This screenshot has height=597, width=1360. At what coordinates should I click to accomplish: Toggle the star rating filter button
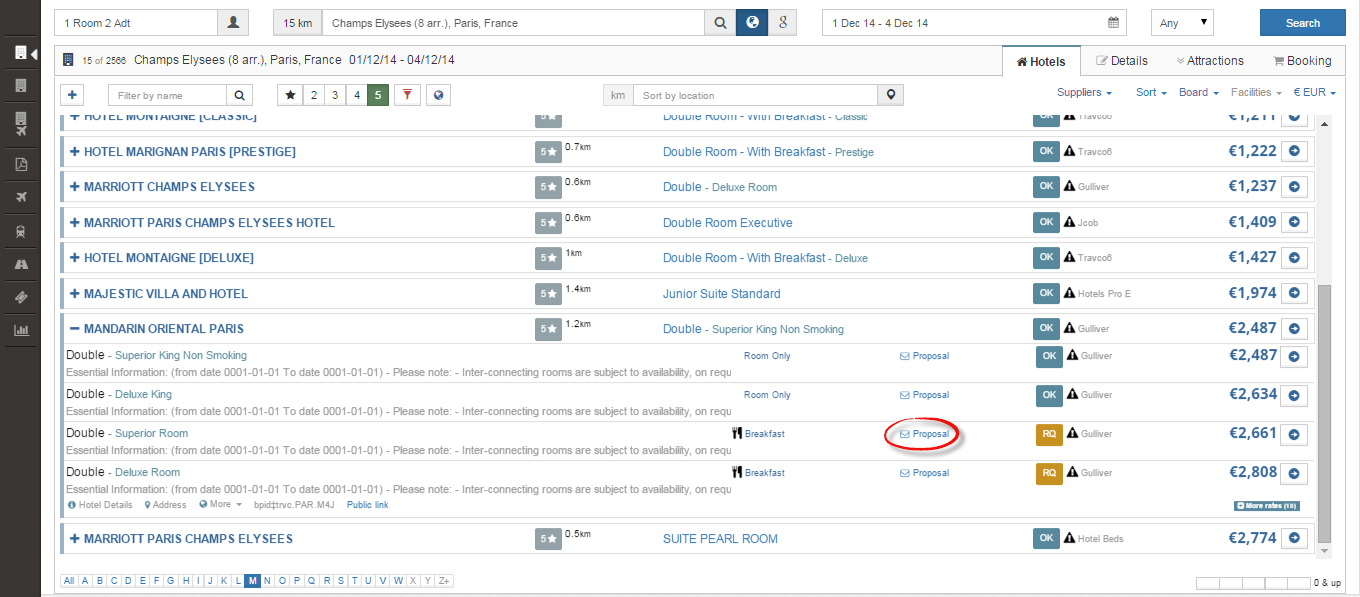pos(290,95)
